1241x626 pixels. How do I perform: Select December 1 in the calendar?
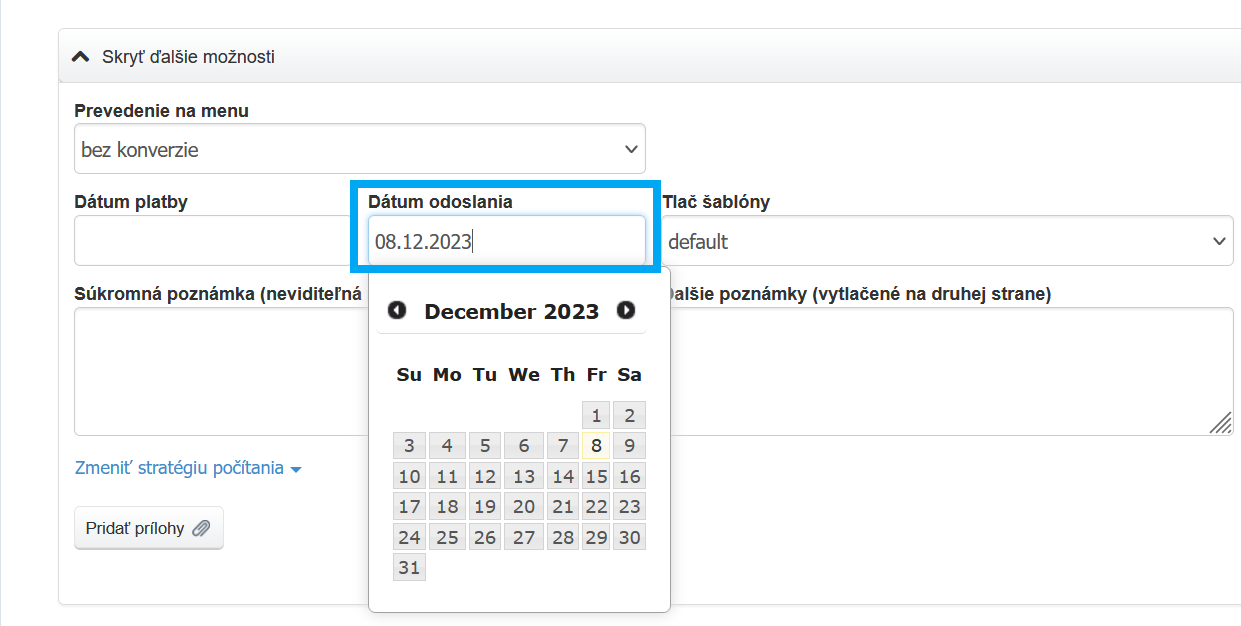(596, 415)
